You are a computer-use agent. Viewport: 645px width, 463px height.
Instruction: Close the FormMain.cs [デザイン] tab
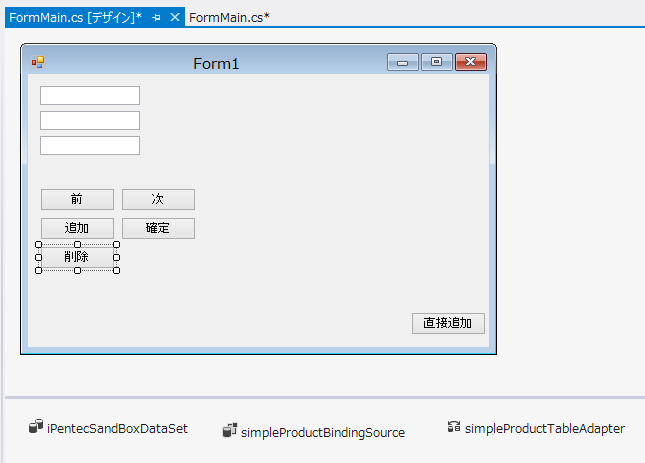point(175,17)
